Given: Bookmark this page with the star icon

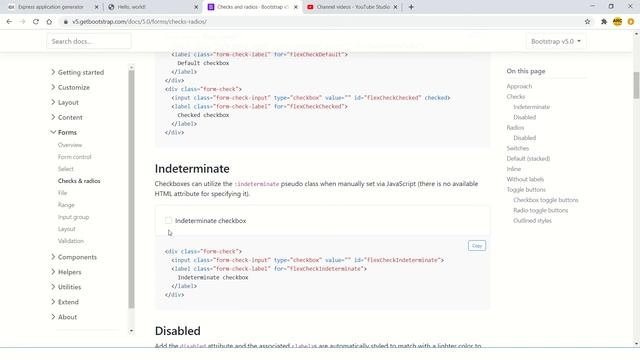Looking at the screenshot, I should (x=587, y=22).
